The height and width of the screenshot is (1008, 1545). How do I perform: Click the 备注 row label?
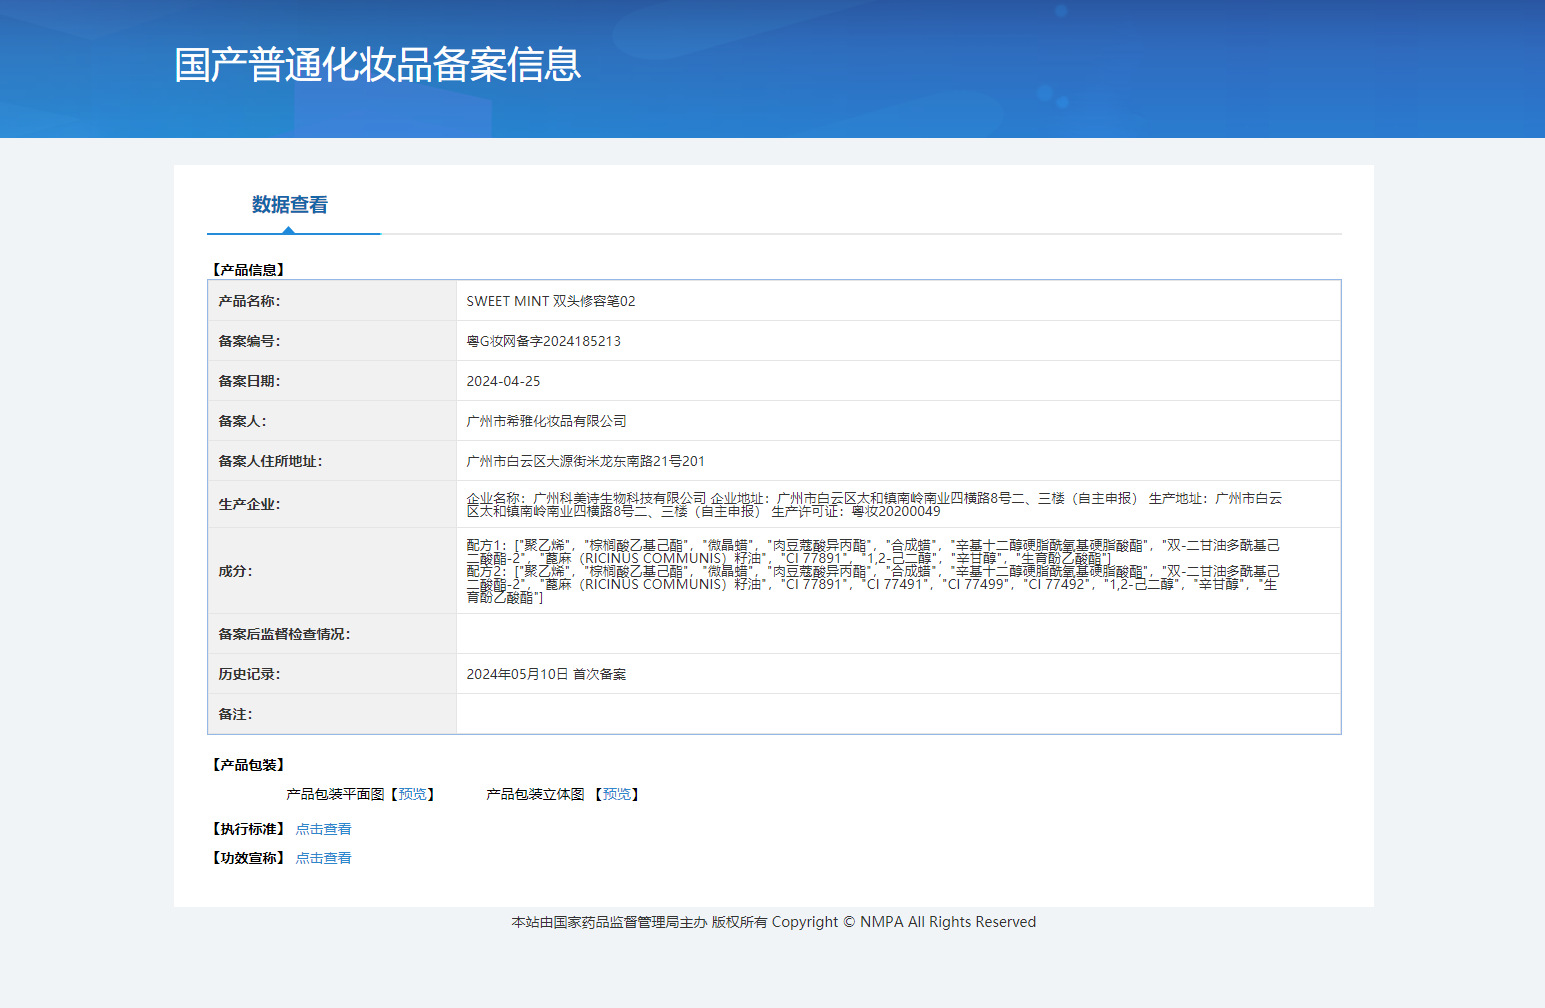tap(235, 714)
